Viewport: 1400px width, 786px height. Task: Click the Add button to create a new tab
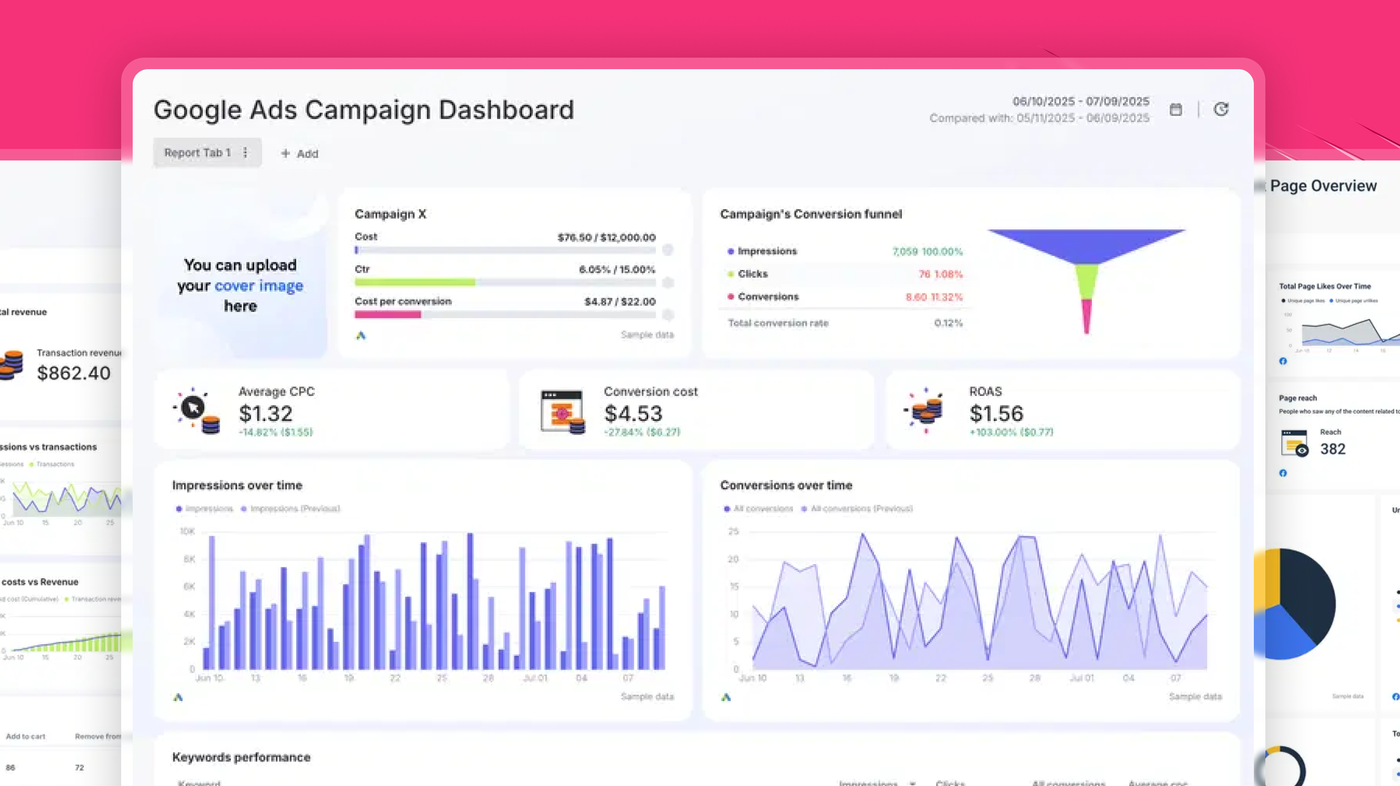click(x=299, y=153)
